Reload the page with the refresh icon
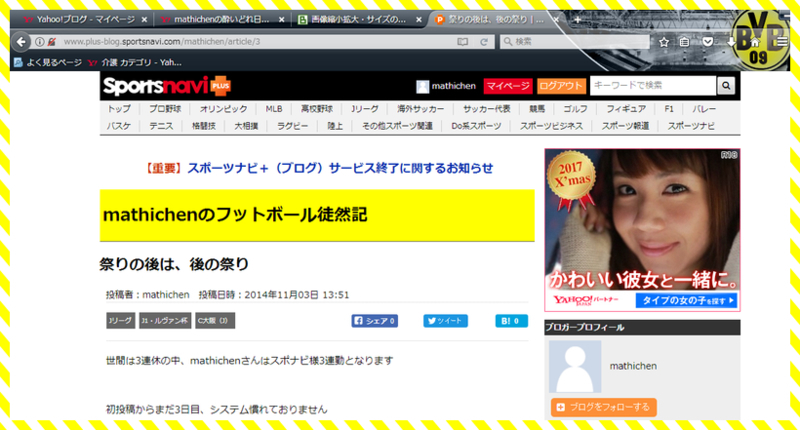Image resolution: width=800 pixels, height=430 pixels. pos(484,42)
